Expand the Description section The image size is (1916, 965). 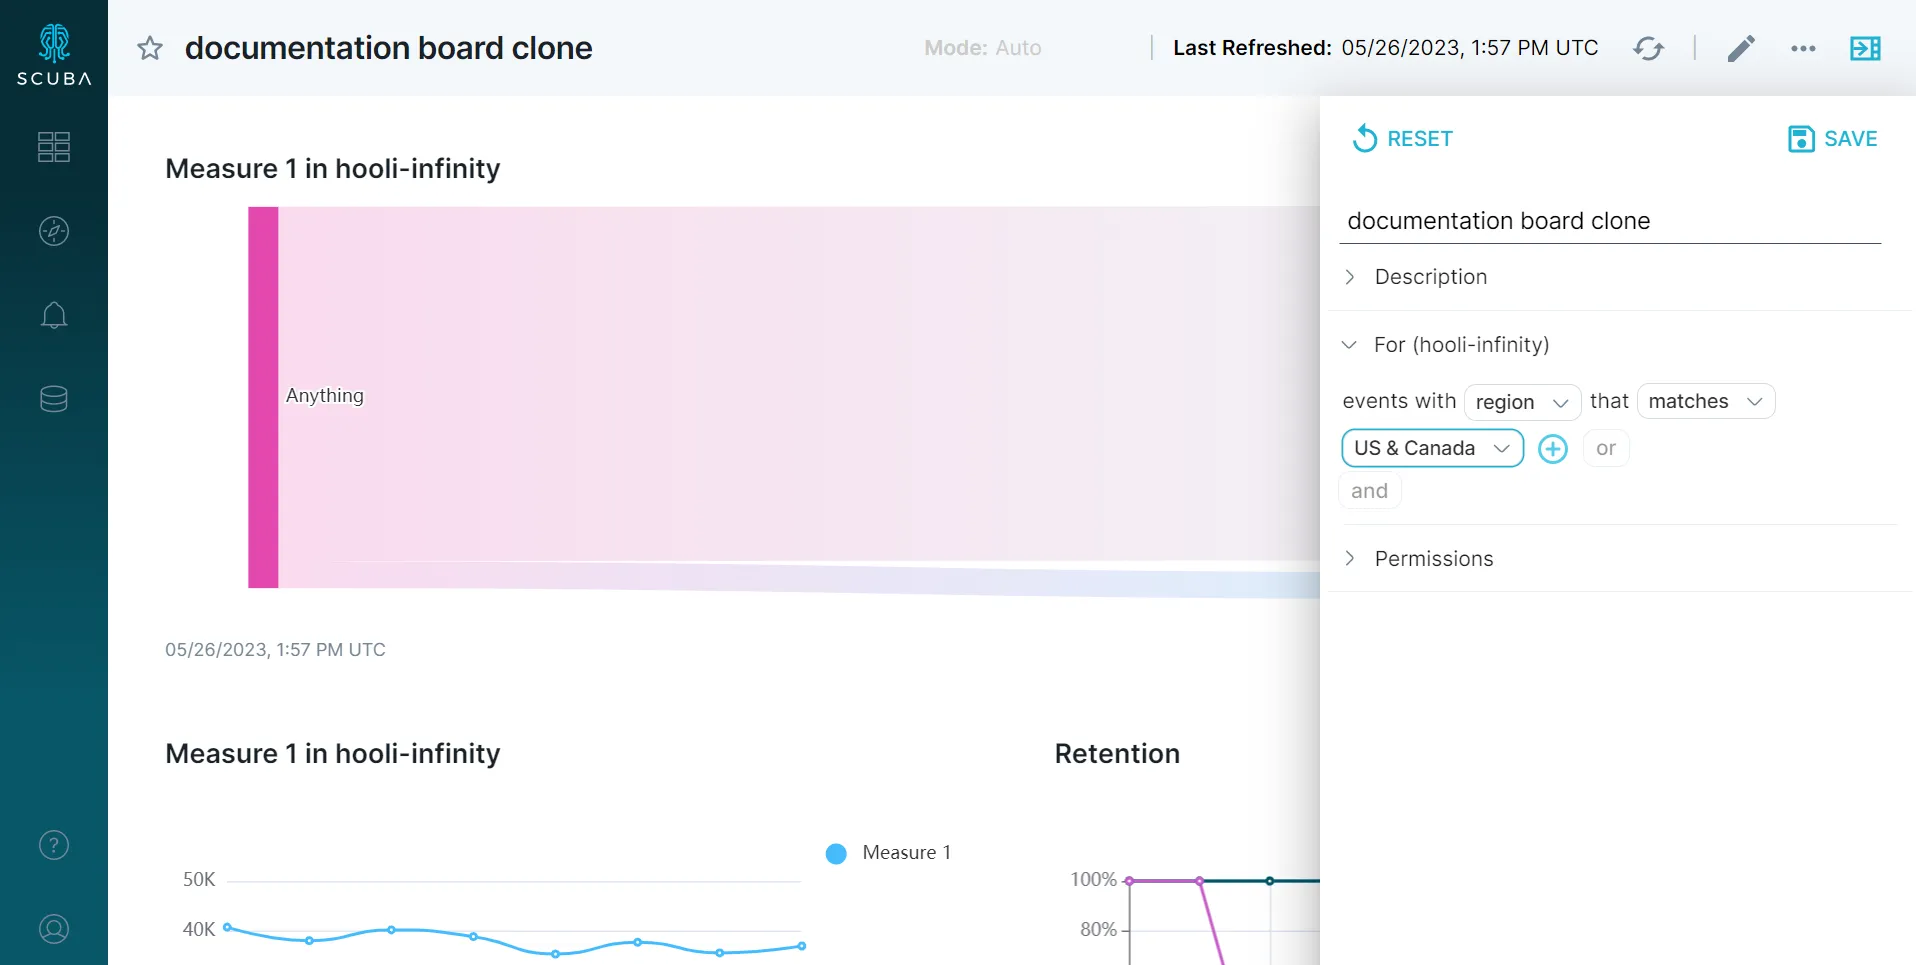(1430, 277)
